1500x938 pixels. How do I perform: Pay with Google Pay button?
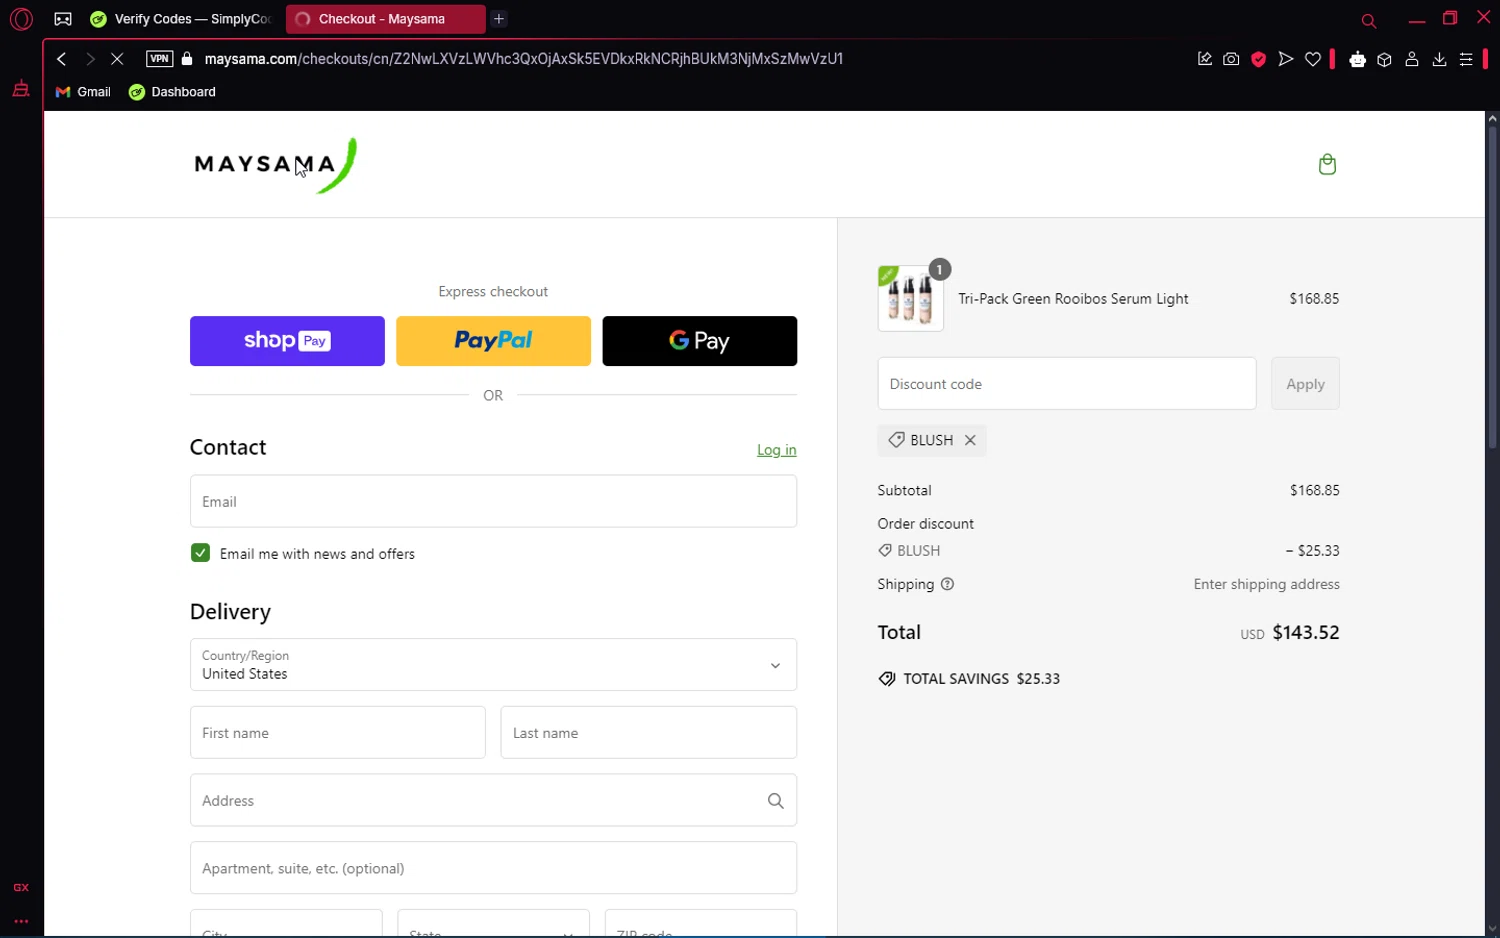pyautogui.click(x=700, y=341)
